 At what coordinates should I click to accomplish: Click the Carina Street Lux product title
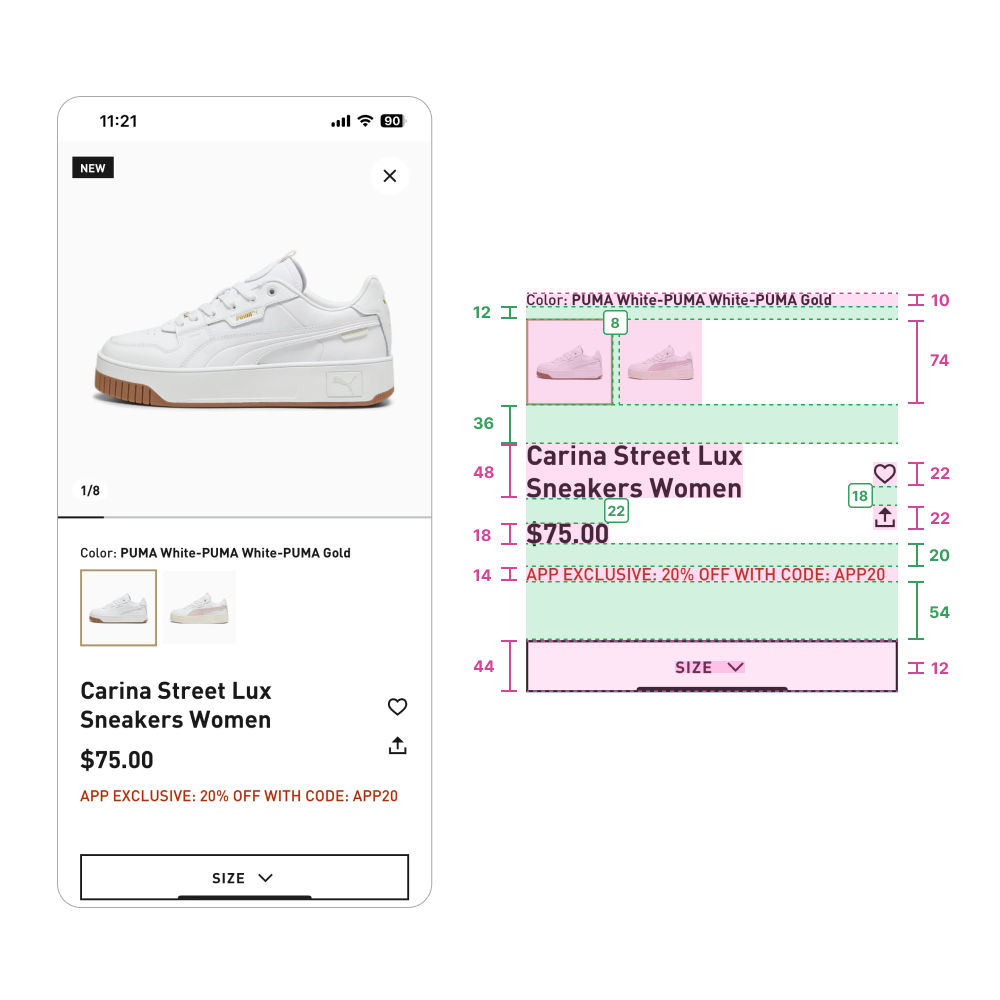[176, 705]
